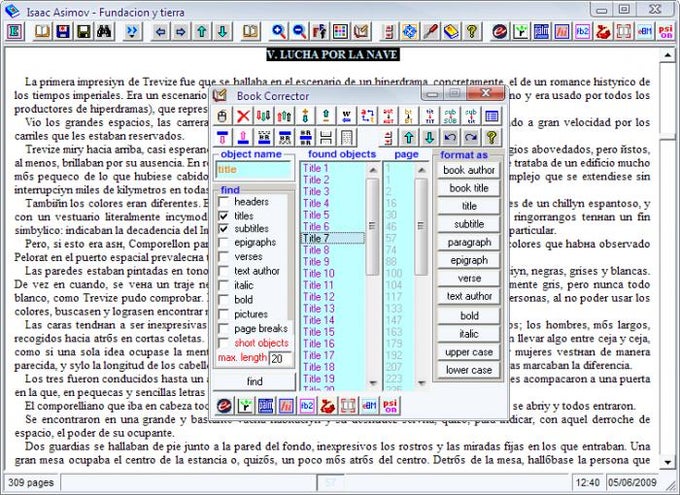Click the dark floppy save-as icon
This screenshot has width=680, height=495.
(83, 32)
